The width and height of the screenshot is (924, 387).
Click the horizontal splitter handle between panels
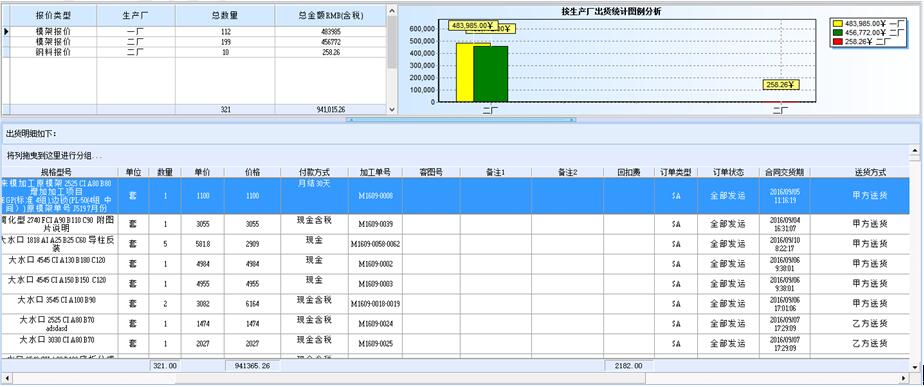461,120
